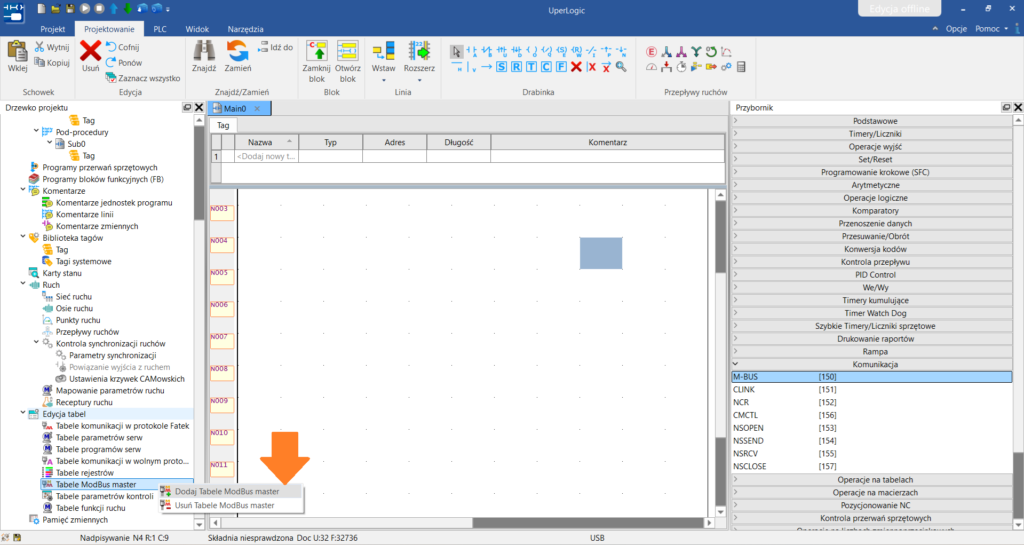Viewport: 1024px width, 545px height.
Task: Collapse the Komentarze tree node
Action: pyautogui.click(x=24, y=191)
